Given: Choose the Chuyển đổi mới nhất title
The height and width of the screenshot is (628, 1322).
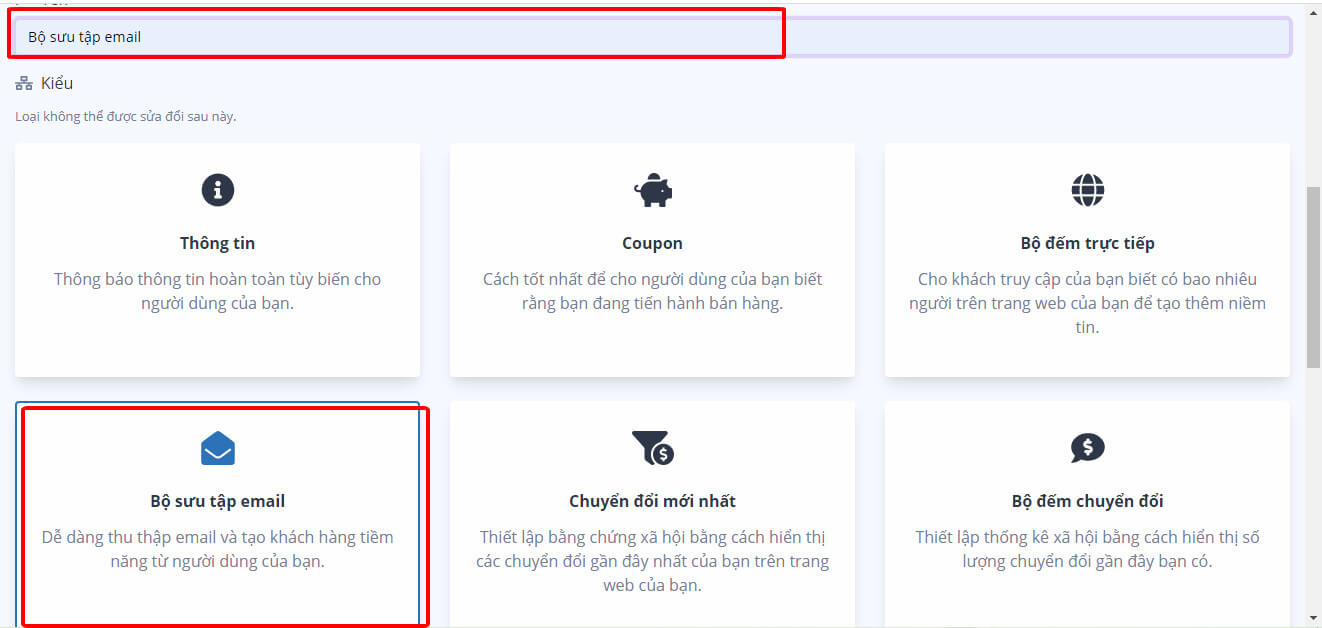Looking at the screenshot, I should coord(652,501).
